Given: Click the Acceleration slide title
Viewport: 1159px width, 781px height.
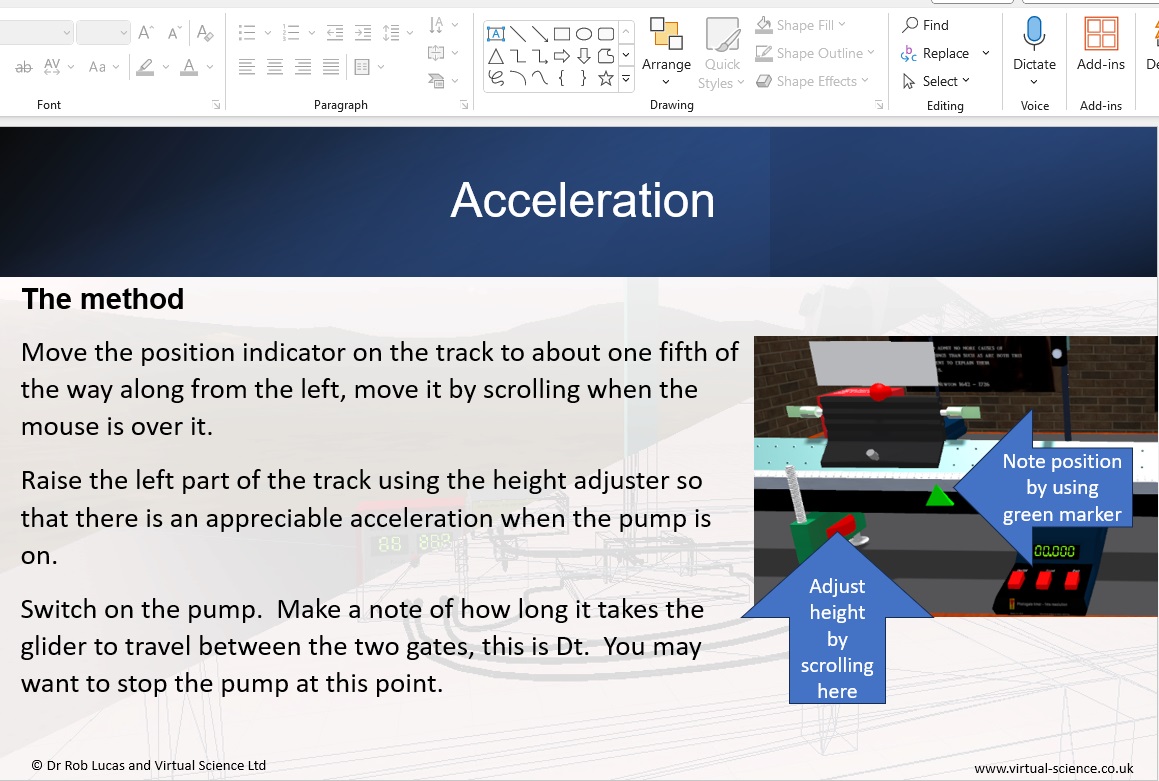Looking at the screenshot, I should (582, 200).
